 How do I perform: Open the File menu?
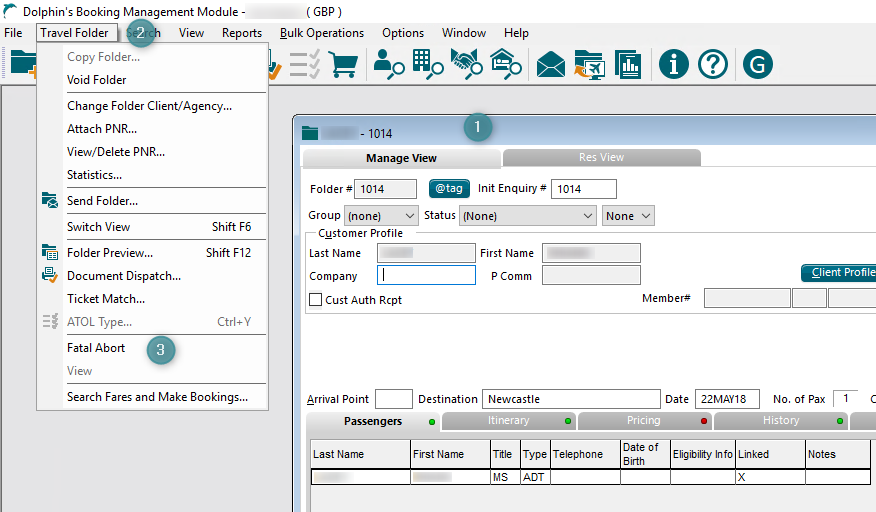tap(13, 33)
